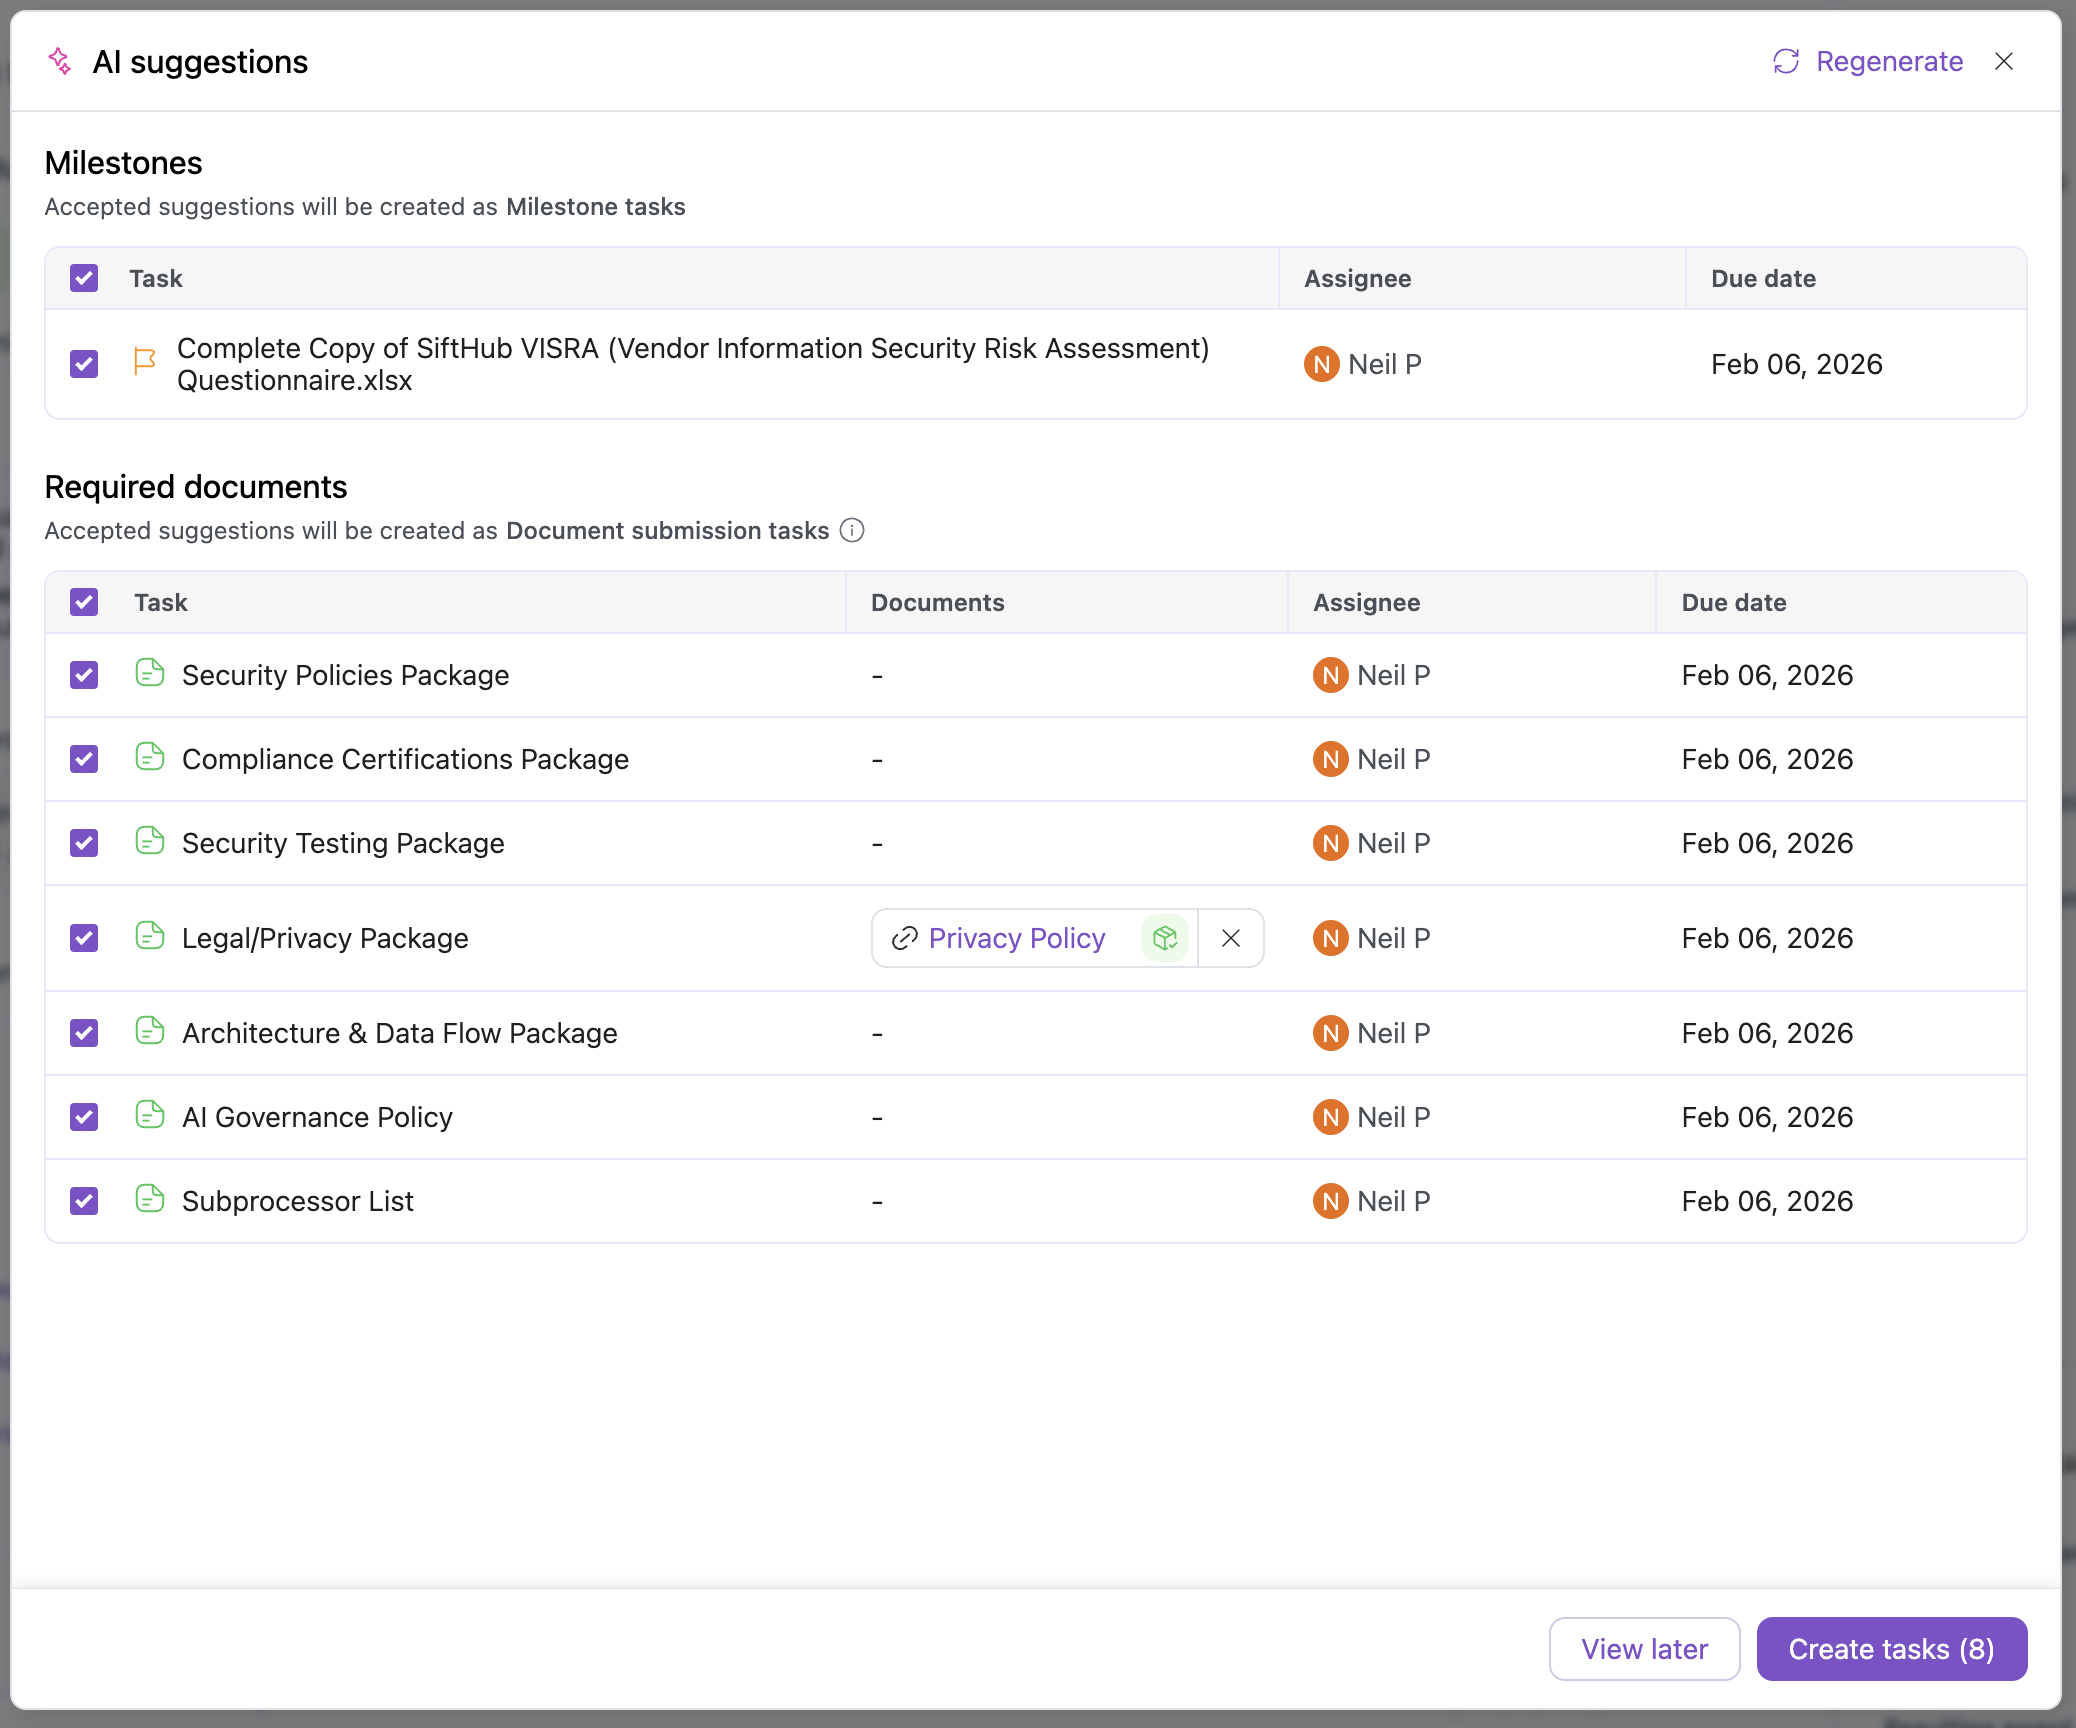Click the View later button
The height and width of the screenshot is (1728, 2076).
pyautogui.click(x=1644, y=1649)
